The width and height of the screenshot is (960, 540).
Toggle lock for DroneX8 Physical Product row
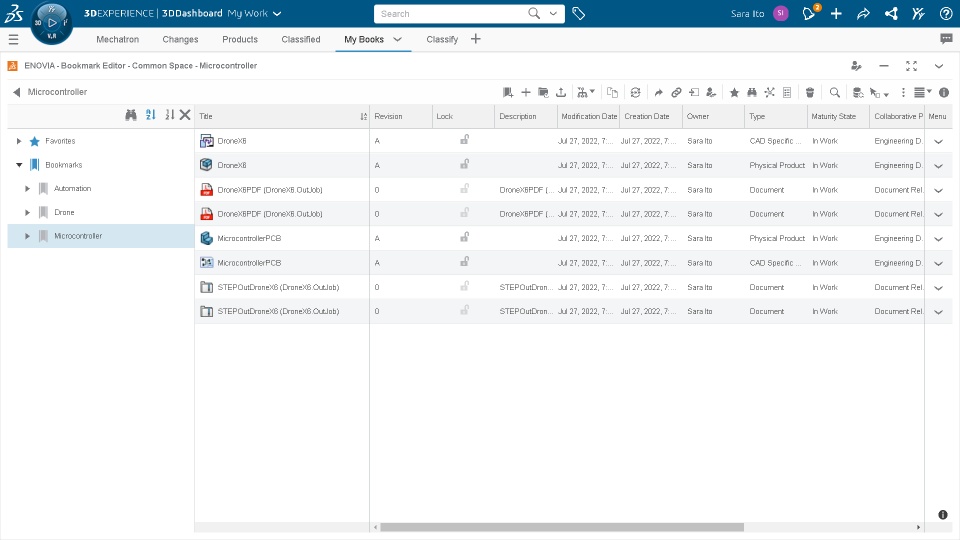tap(465, 164)
